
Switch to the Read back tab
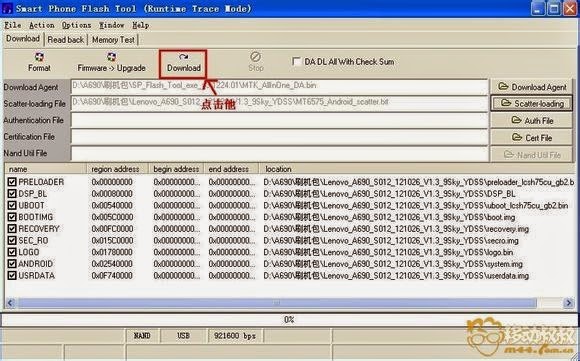click(x=65, y=40)
